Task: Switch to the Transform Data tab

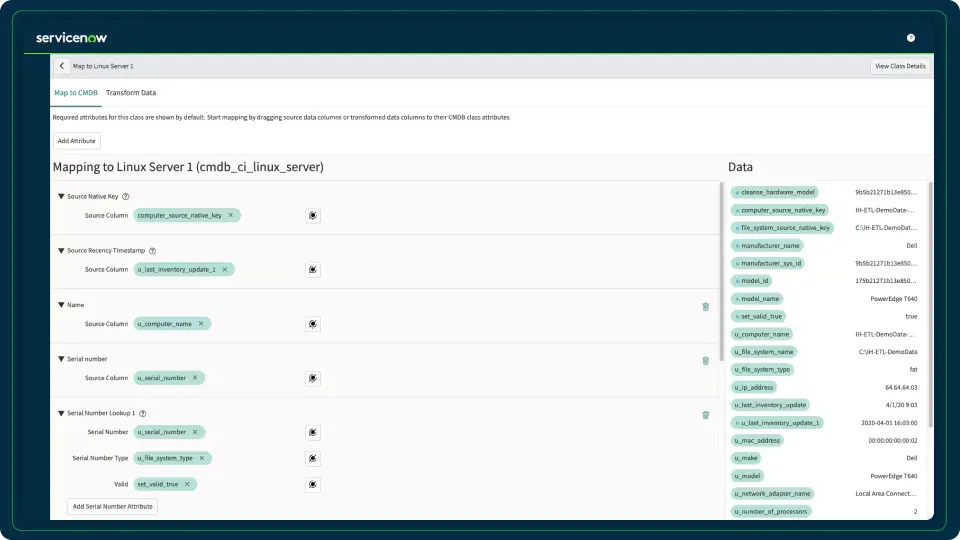Action: coord(131,93)
